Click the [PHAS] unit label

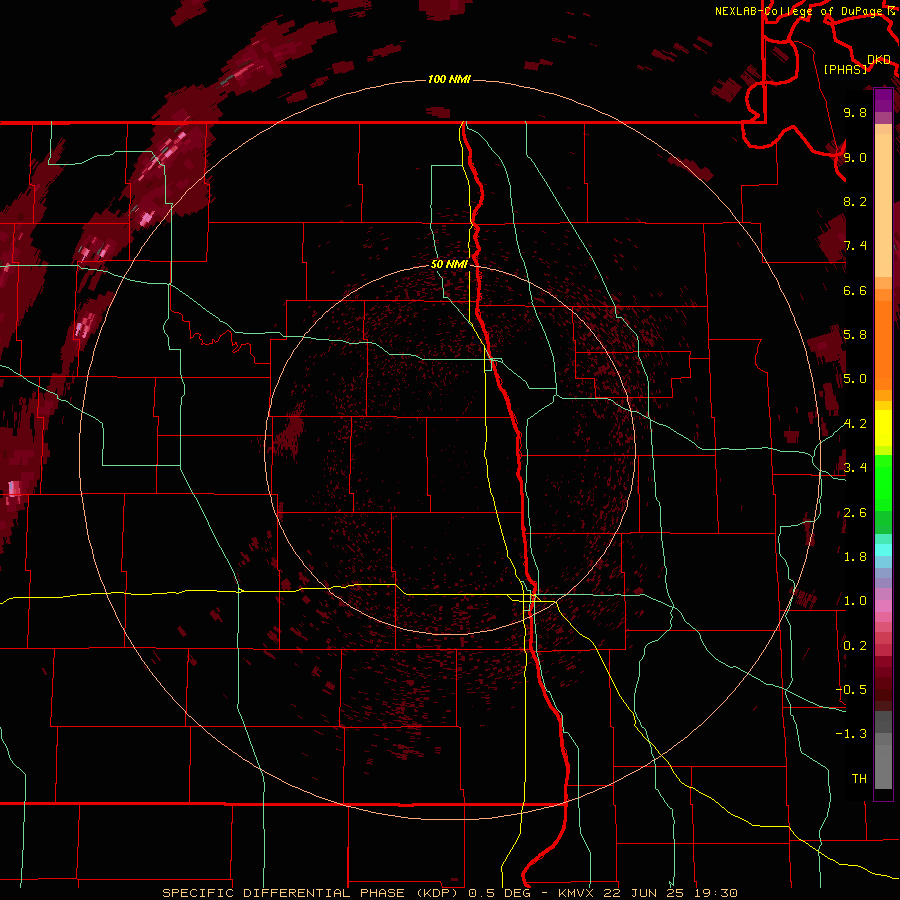[845, 69]
